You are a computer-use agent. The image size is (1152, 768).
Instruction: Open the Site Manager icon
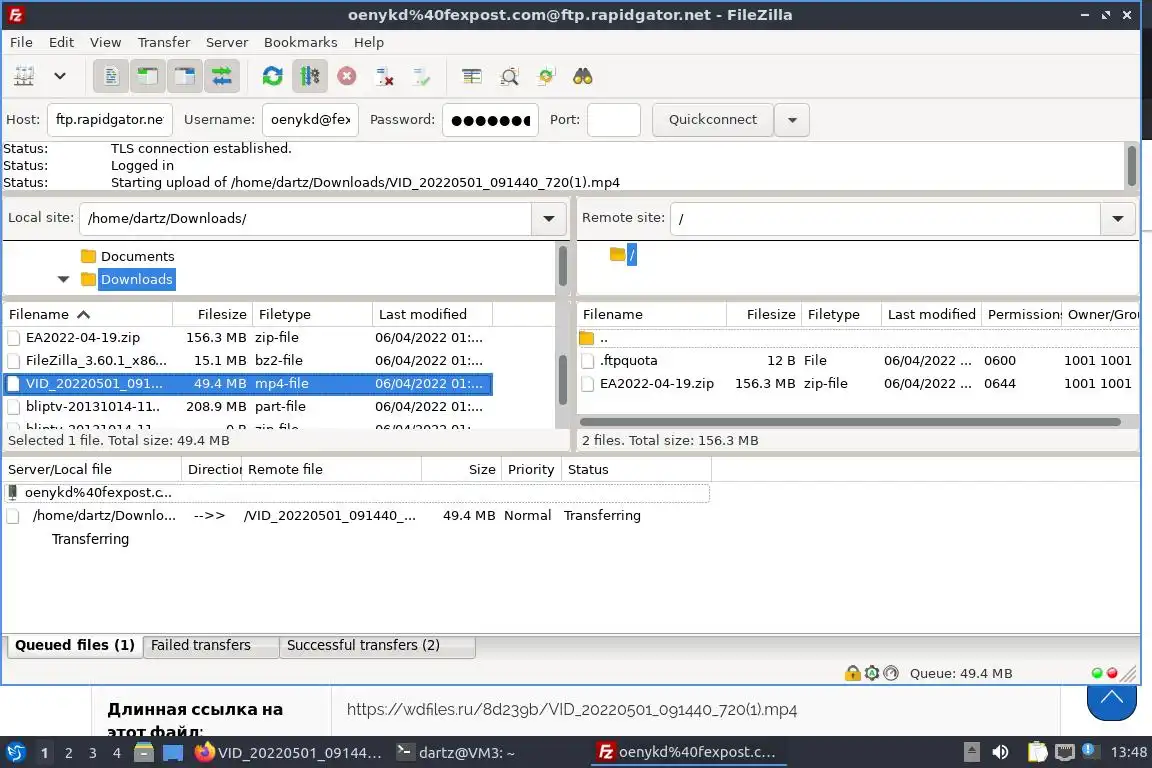(24, 76)
